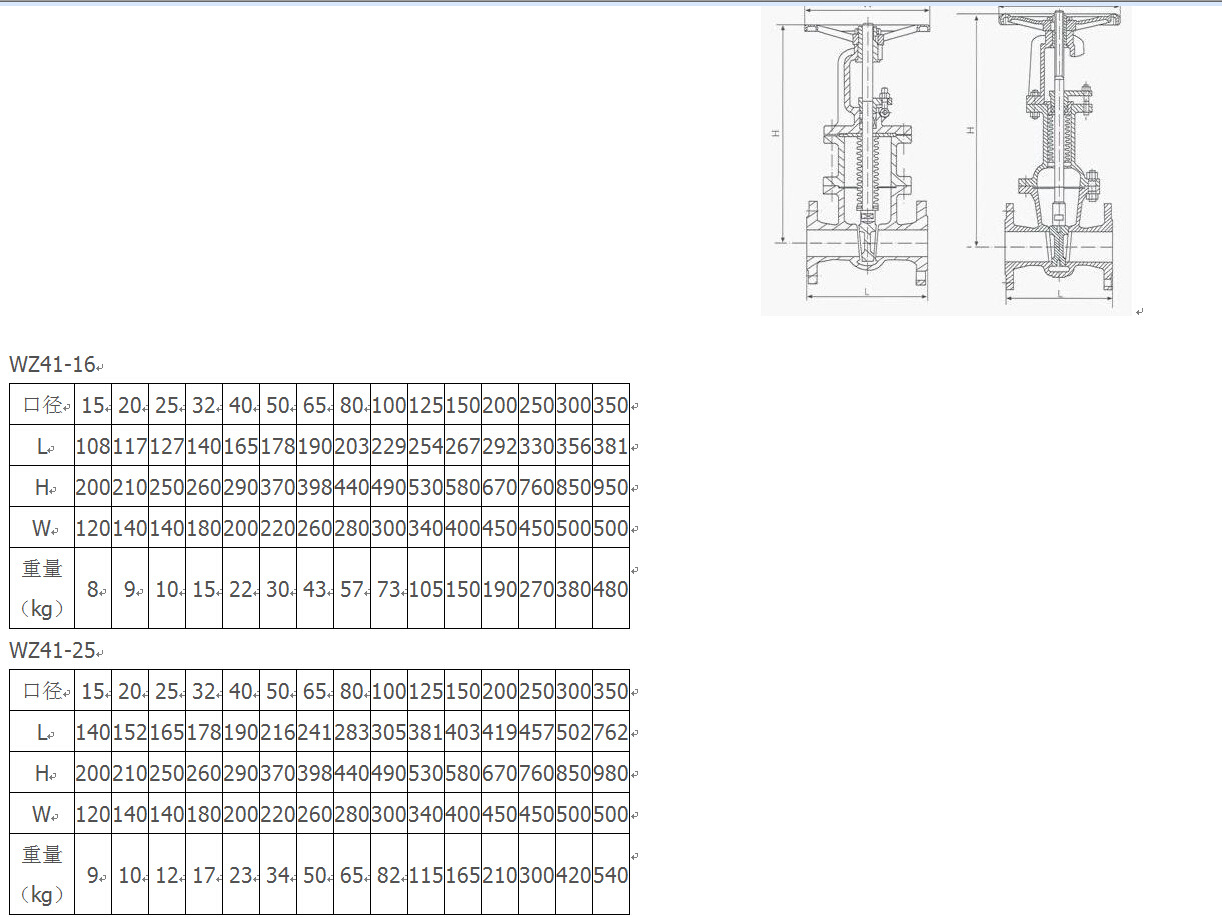The width and height of the screenshot is (1222, 917).
Task: Click the WZ41-25 table heading
Action: pyautogui.click(x=53, y=650)
